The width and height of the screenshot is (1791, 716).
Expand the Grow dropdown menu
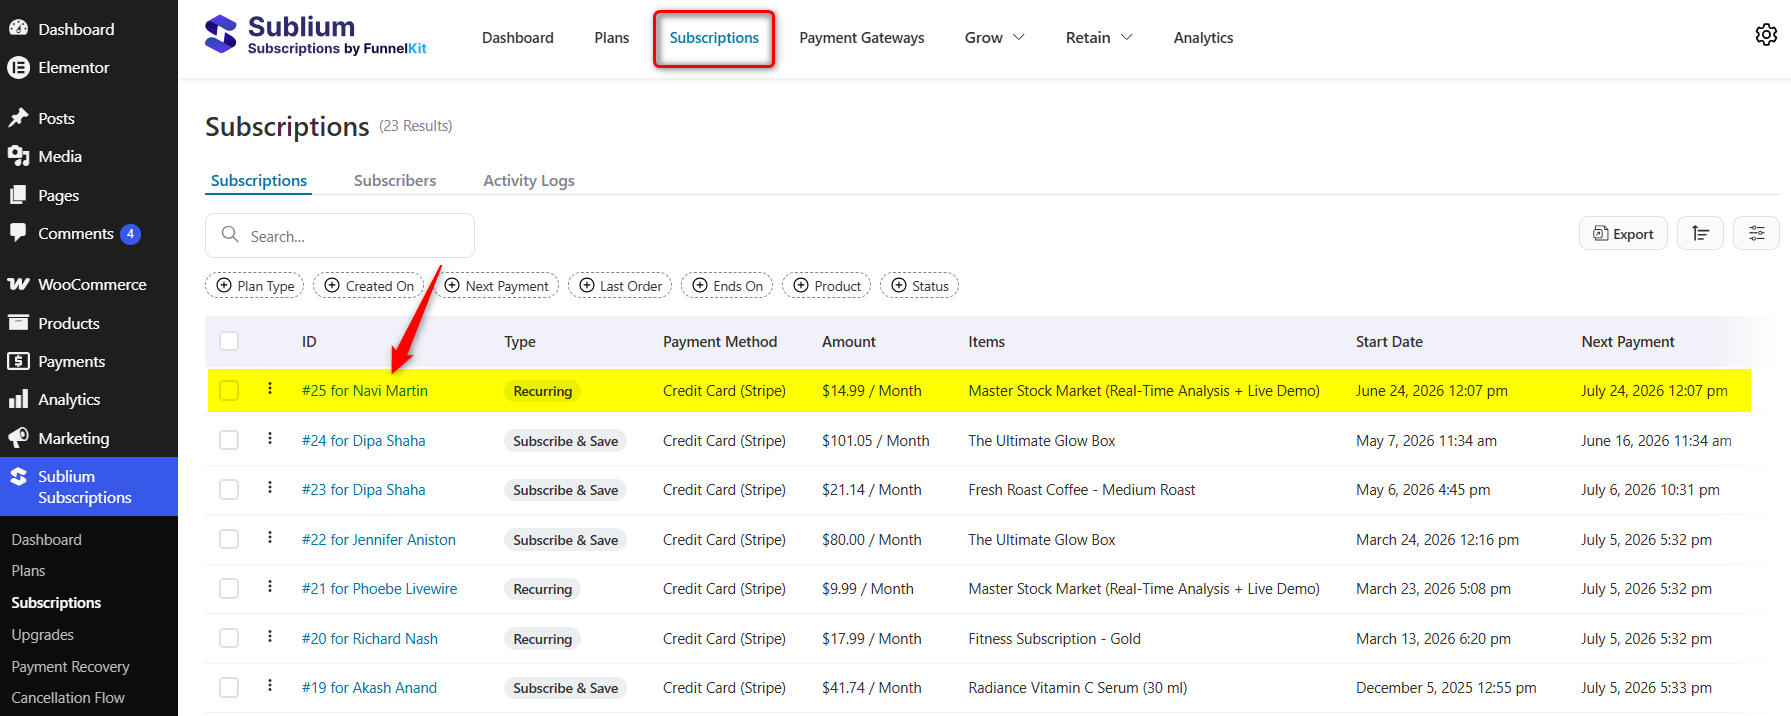(994, 37)
